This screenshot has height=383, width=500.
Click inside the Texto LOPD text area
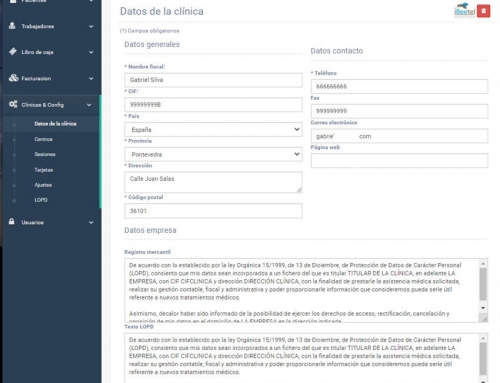(x=303, y=358)
